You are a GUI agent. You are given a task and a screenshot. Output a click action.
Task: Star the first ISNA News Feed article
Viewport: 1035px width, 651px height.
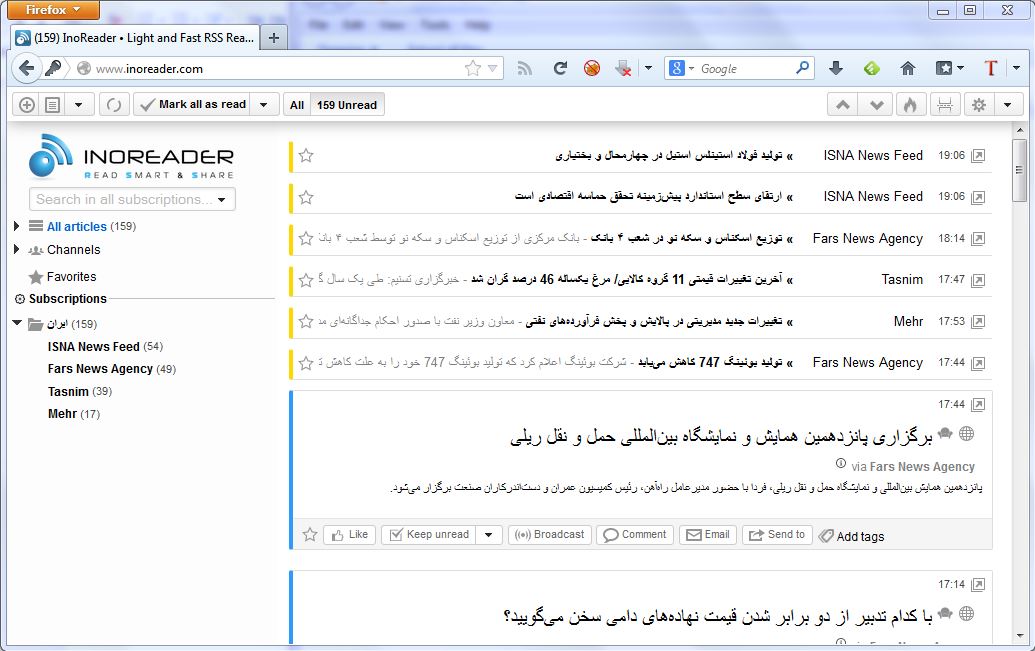(306, 156)
